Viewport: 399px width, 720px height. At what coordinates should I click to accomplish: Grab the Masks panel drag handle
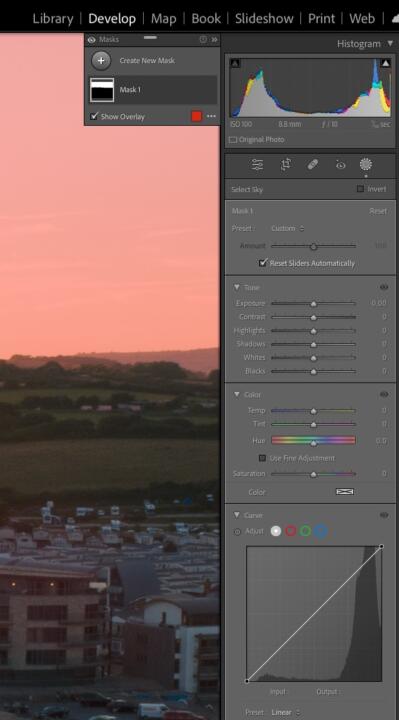coord(150,37)
